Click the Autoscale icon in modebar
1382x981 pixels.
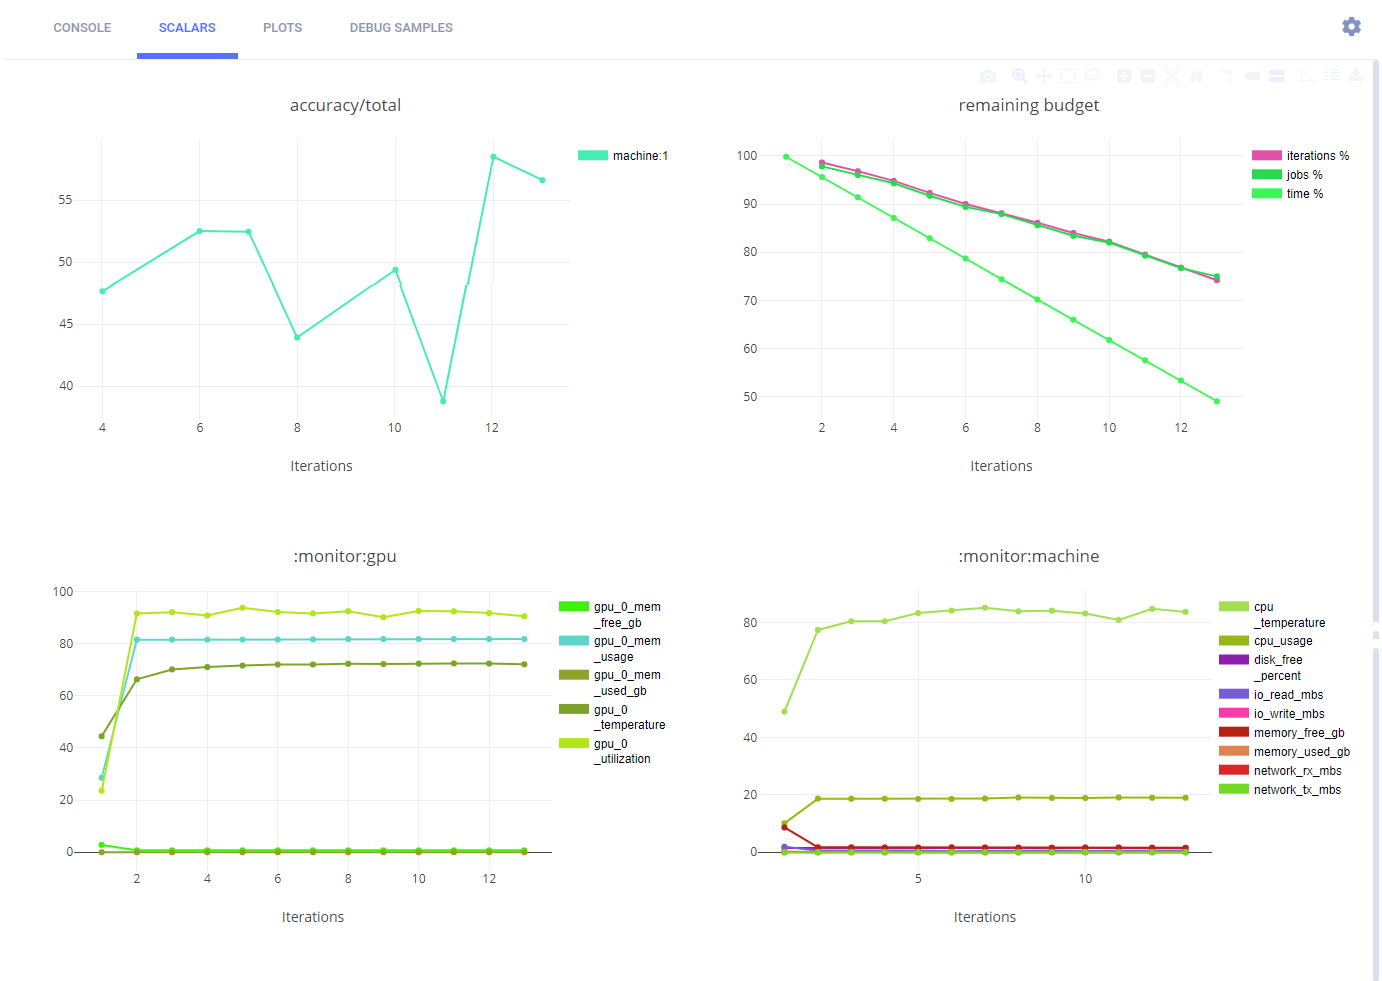(1172, 76)
